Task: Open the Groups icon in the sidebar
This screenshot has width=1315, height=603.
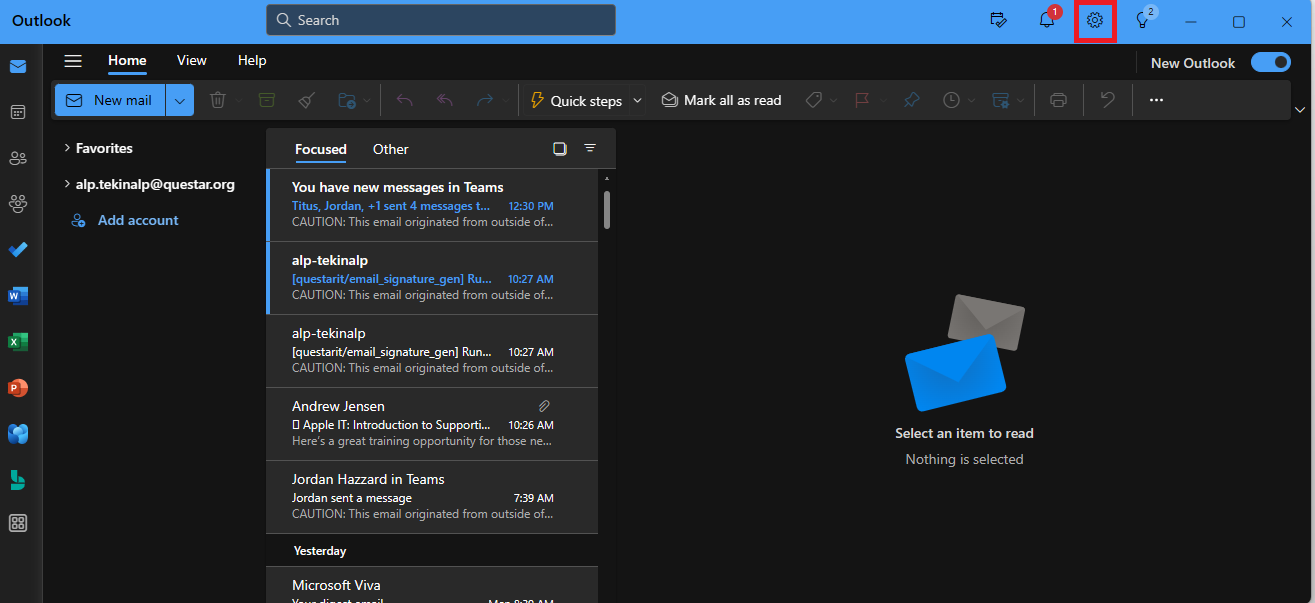Action: tap(18, 203)
